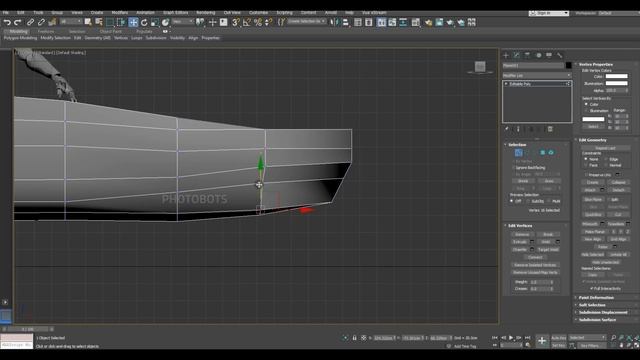
Task: Click the vertex Color swatch
Action: [616, 76]
